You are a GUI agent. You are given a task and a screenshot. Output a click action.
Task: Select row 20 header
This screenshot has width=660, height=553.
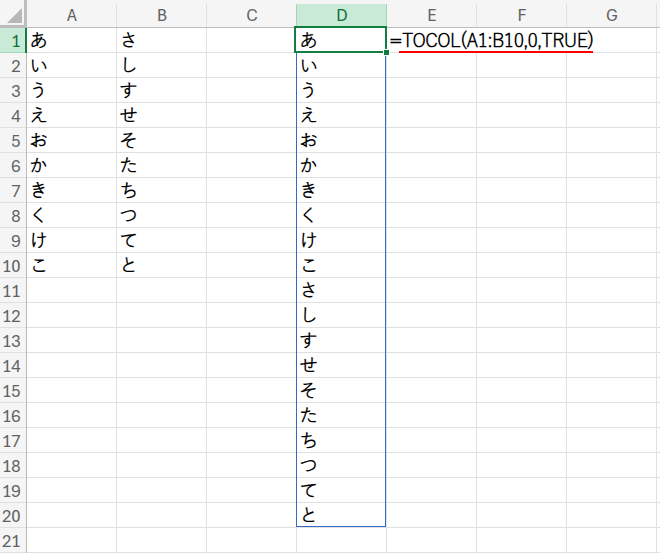coord(13,515)
